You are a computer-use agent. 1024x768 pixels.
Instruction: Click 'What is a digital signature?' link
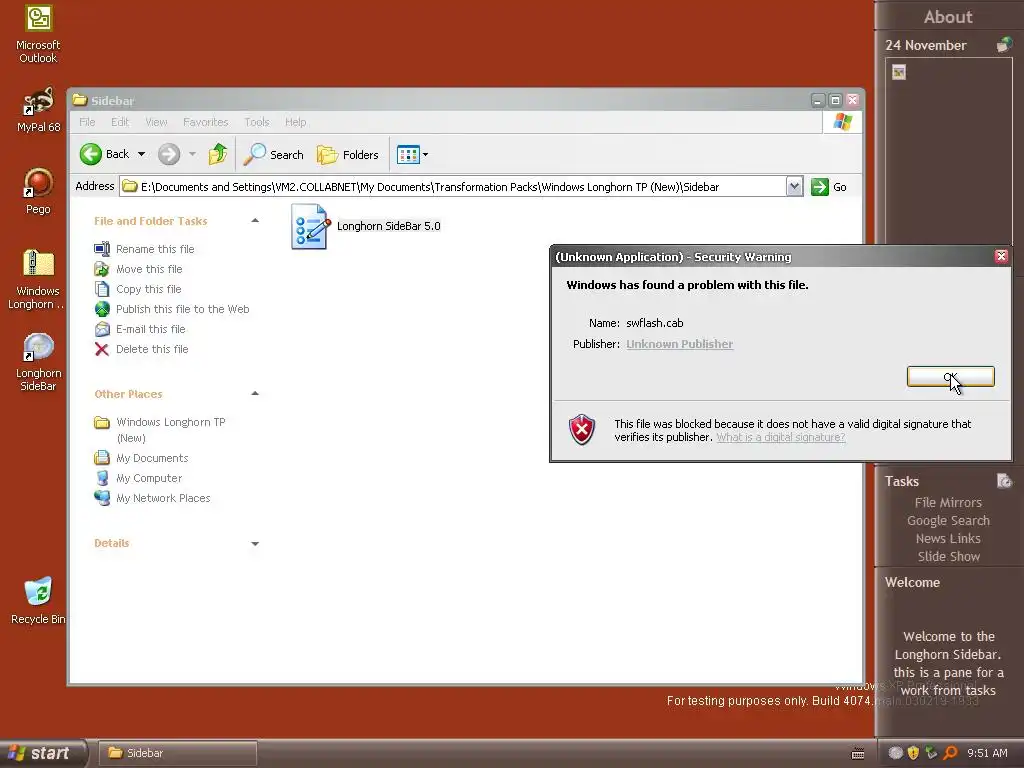tap(780, 437)
